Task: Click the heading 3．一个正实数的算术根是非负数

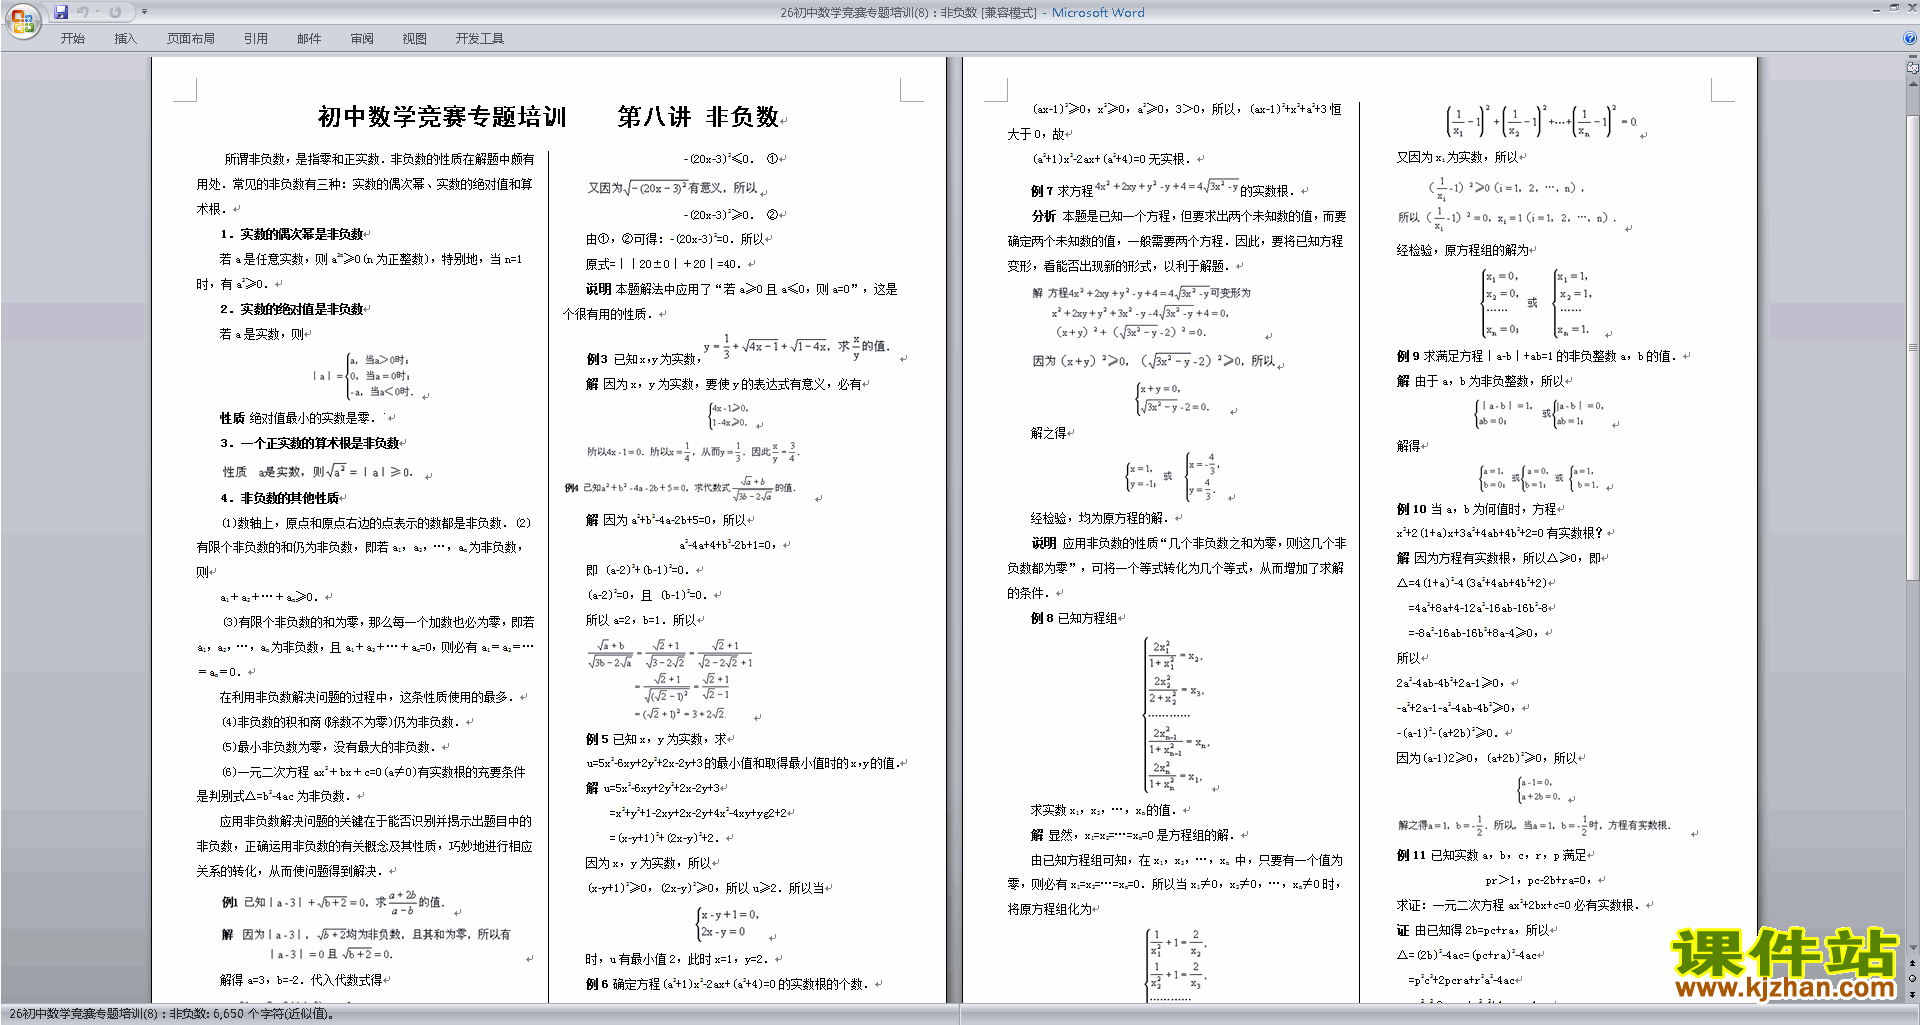Action: pos(310,443)
